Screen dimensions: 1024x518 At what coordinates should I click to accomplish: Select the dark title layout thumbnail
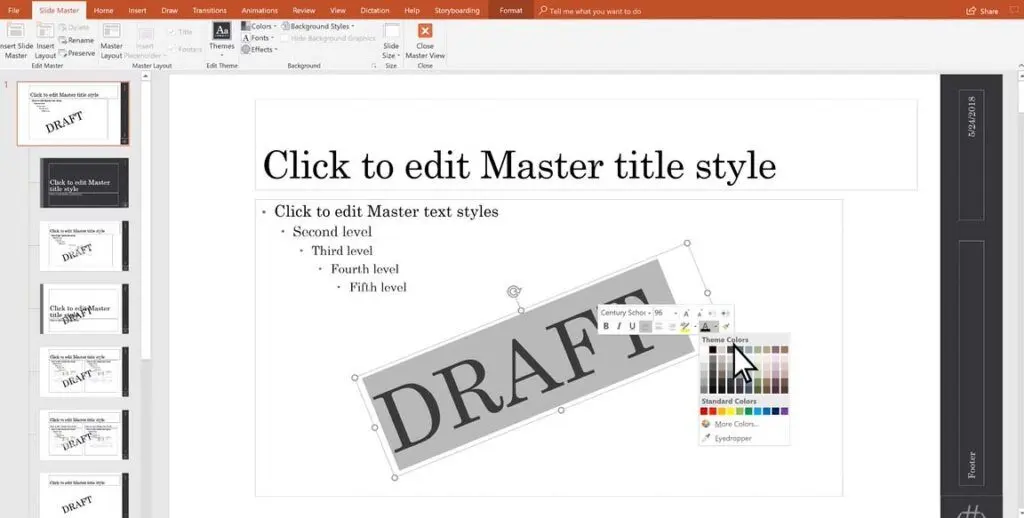coord(84,183)
